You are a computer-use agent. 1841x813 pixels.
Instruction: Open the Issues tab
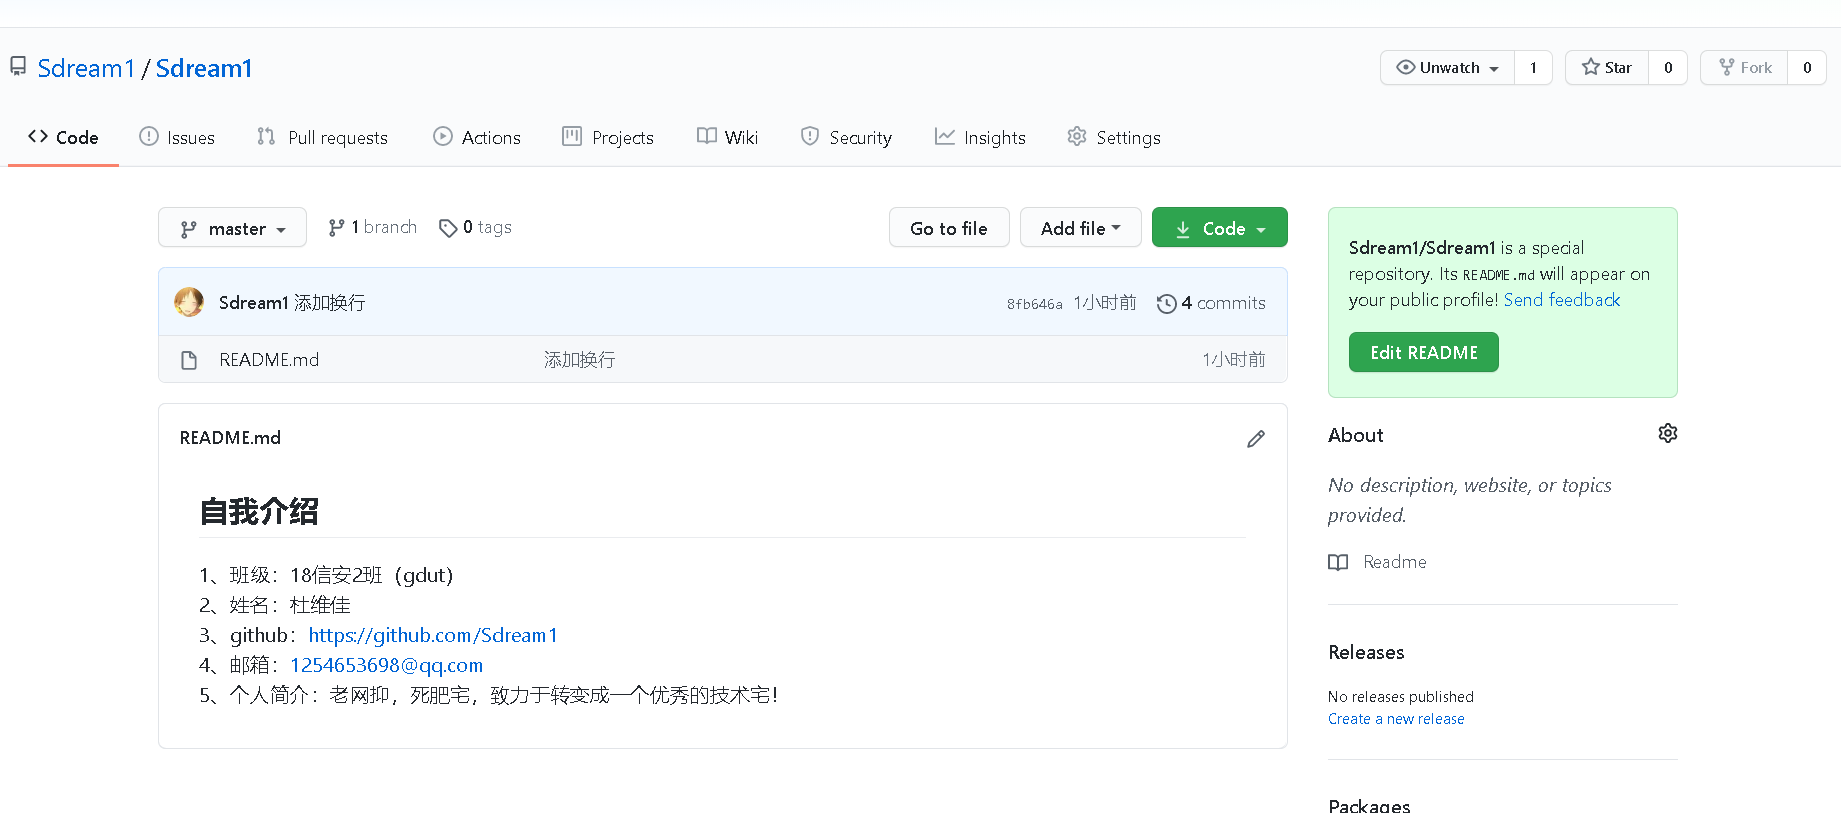(x=177, y=137)
